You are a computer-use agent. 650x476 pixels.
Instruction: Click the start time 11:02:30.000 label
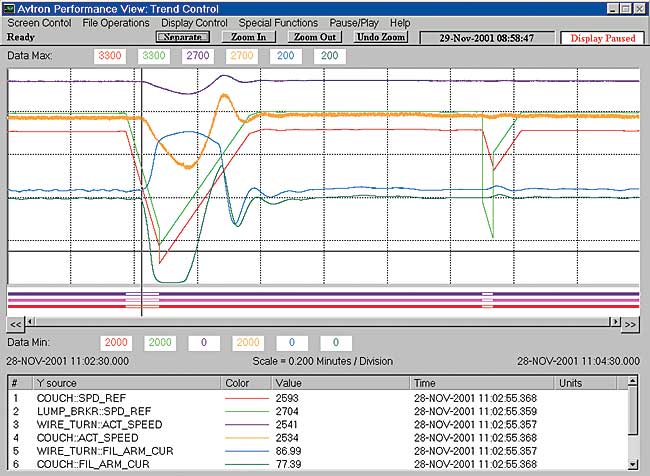[x=68, y=362]
